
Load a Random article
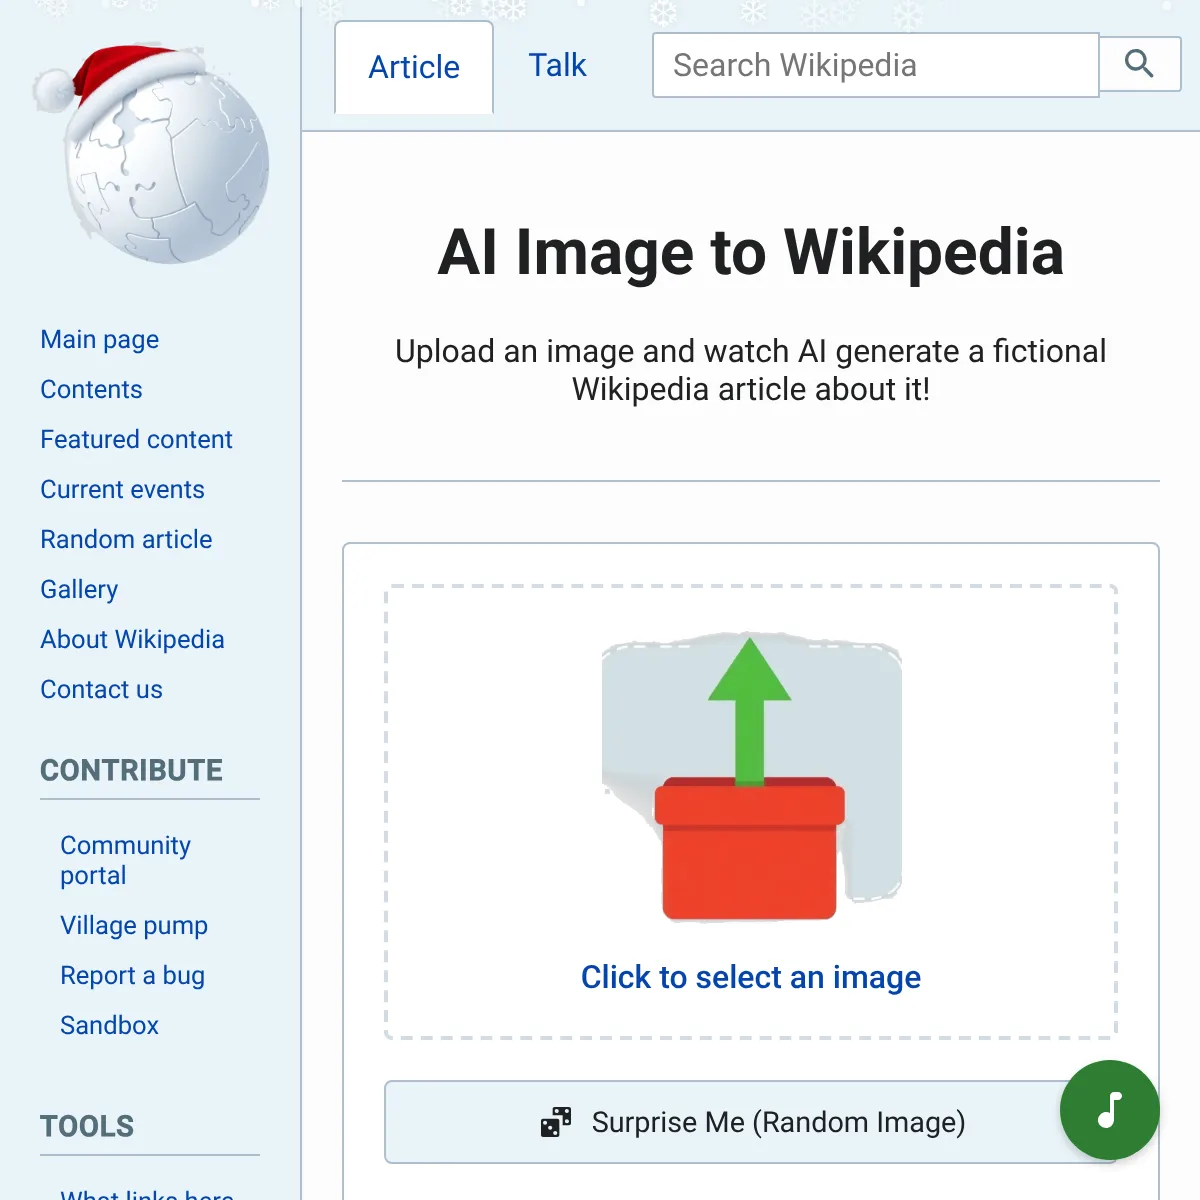click(126, 539)
